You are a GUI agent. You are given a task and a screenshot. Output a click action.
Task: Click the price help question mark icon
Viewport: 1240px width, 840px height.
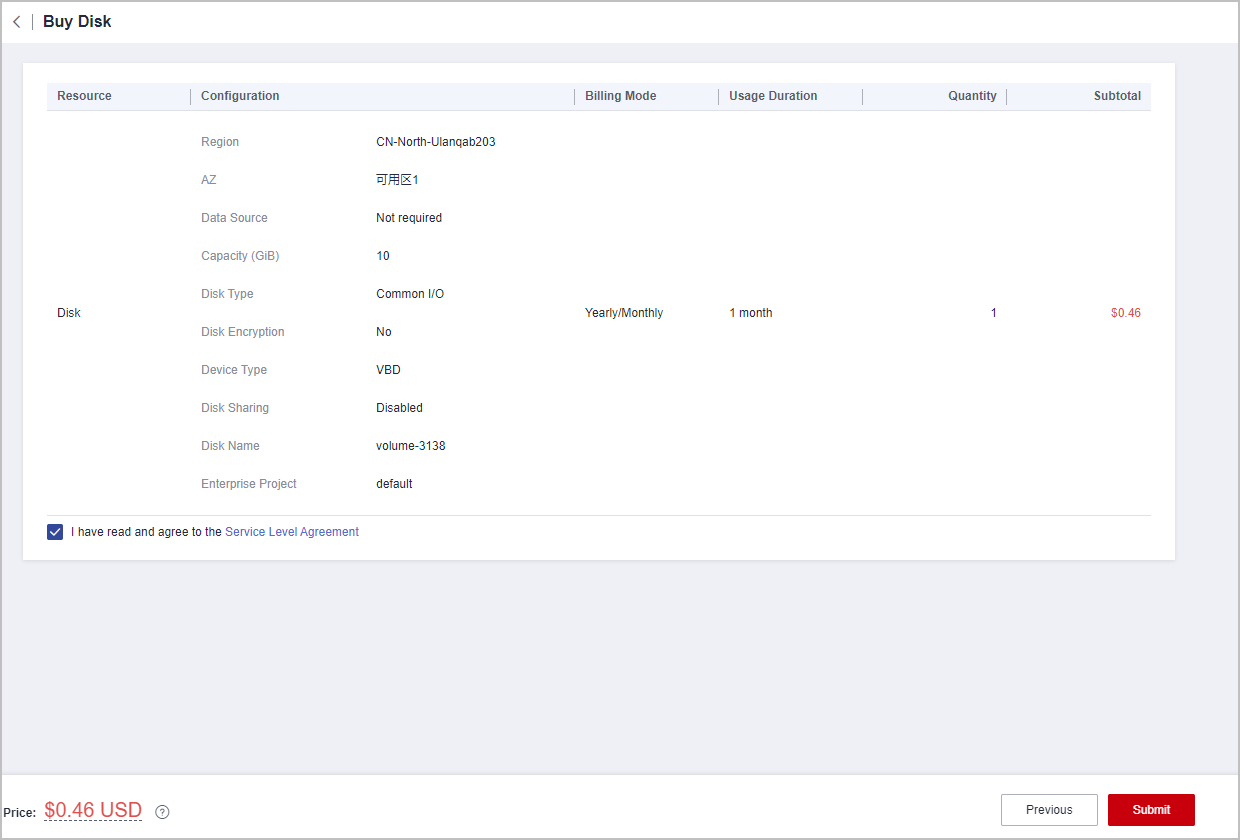pyautogui.click(x=162, y=812)
